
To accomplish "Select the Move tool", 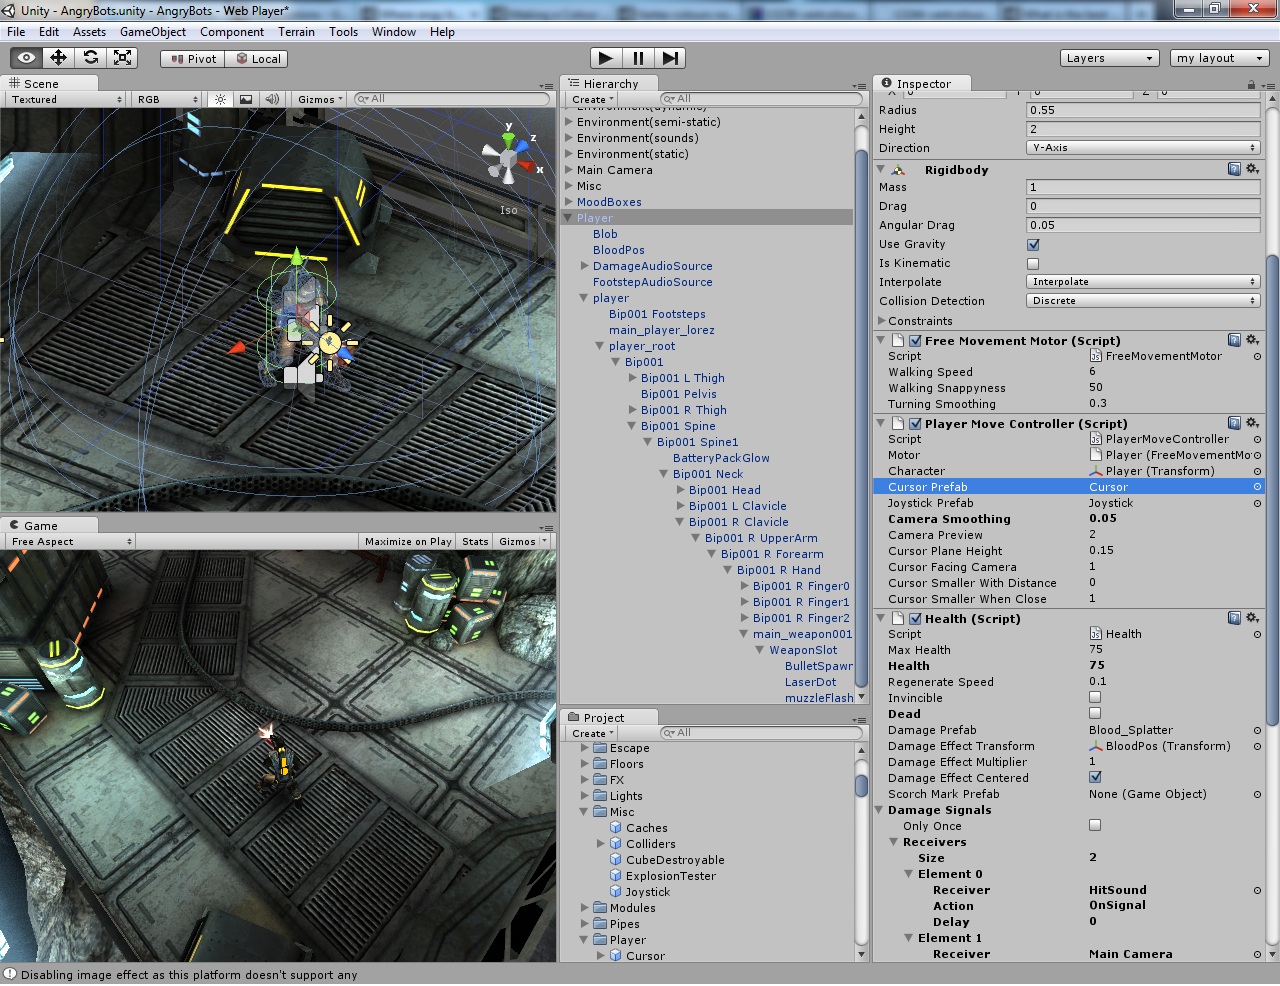I will click(59, 58).
